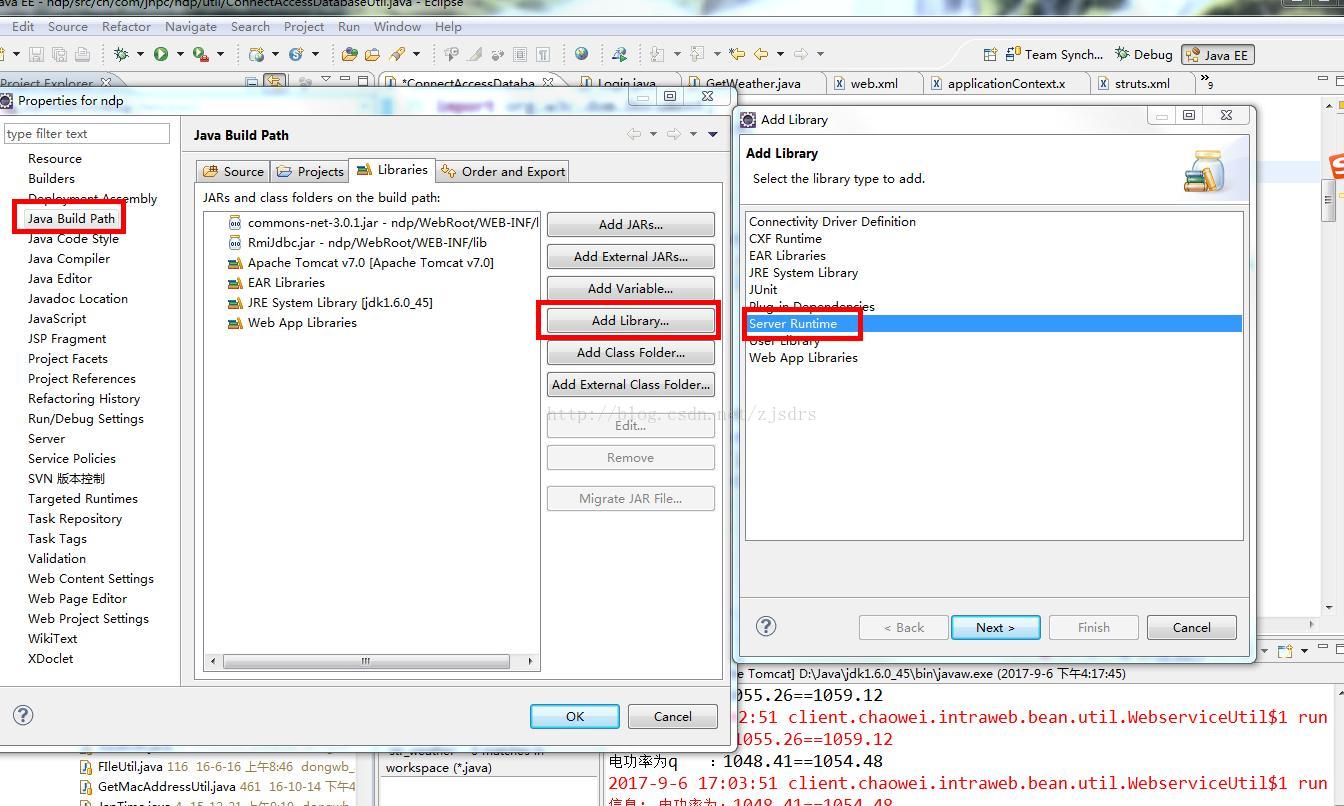Click the help question mark in the Properties dialog
Viewport: 1344px width, 806px height.
click(23, 715)
